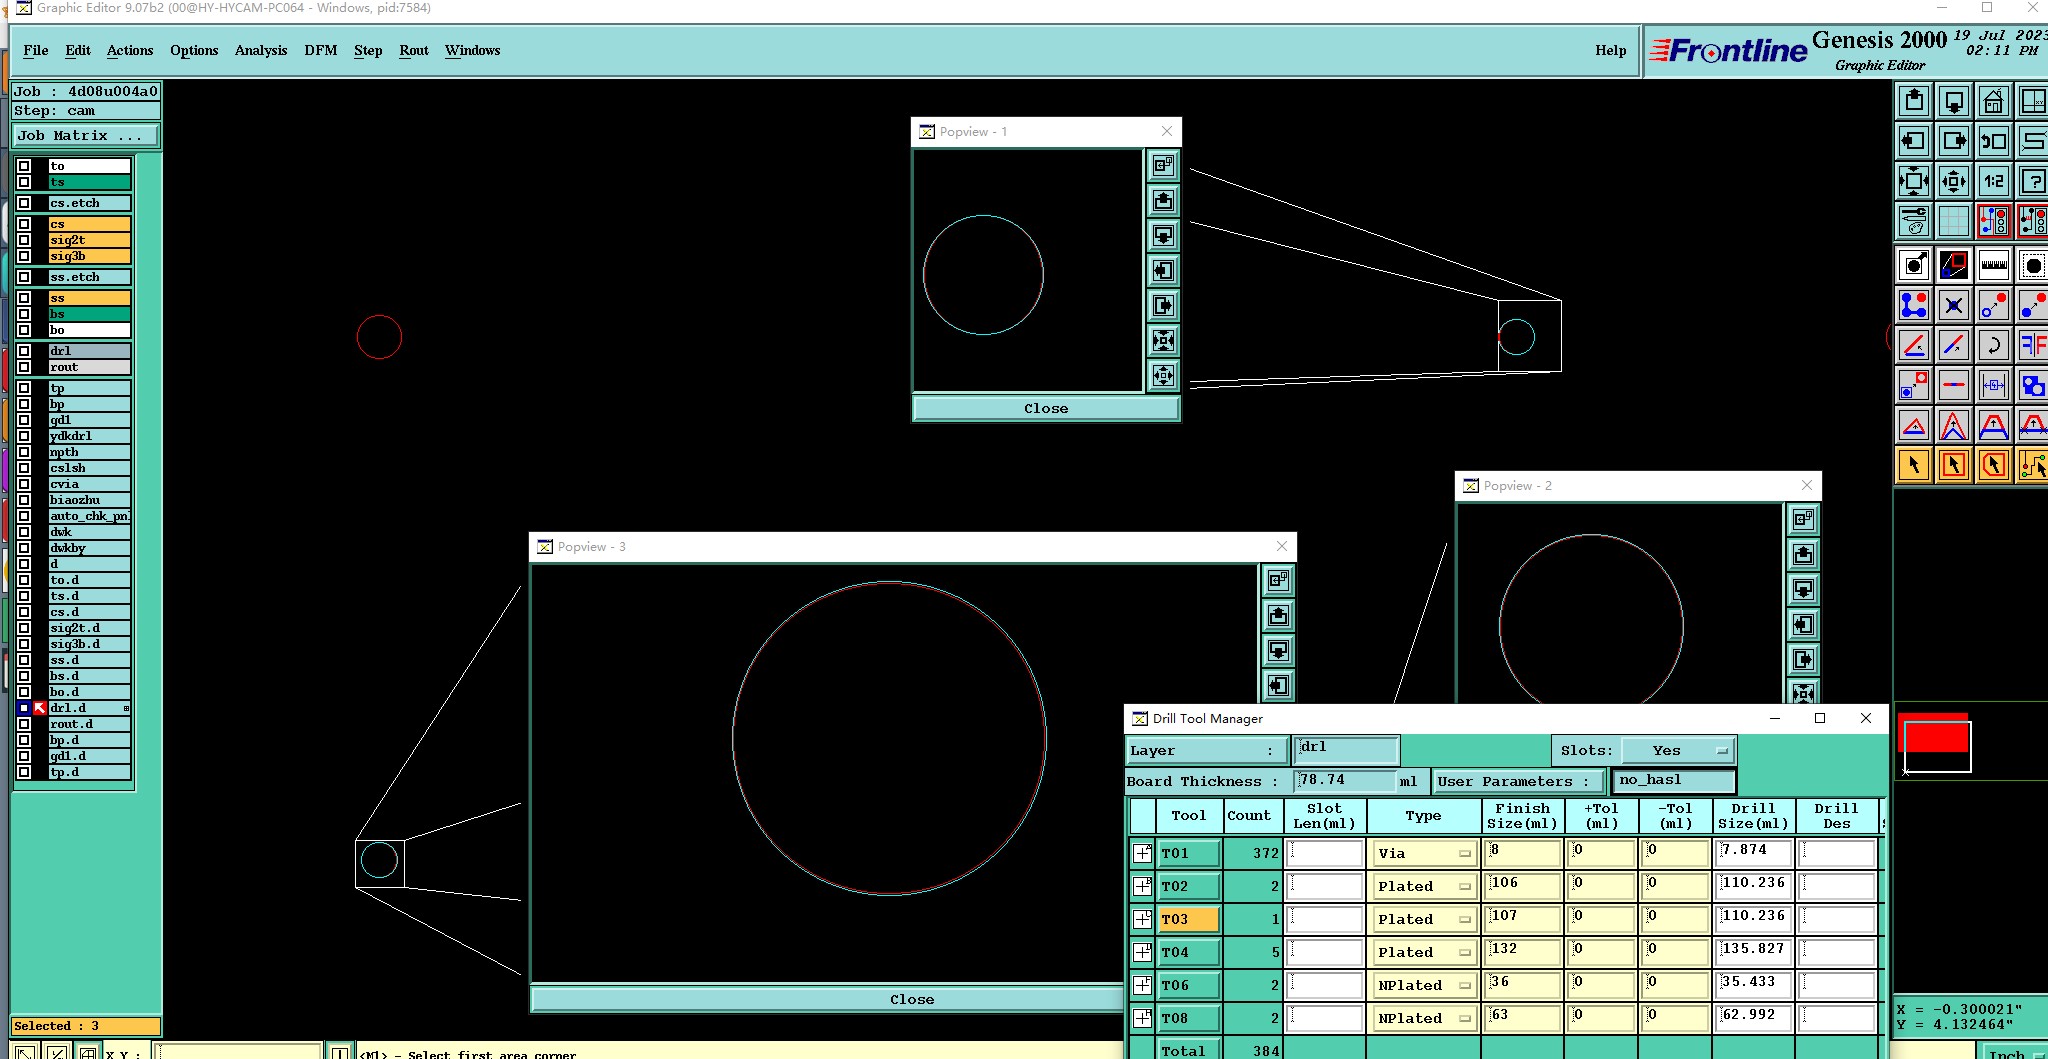Open the DFM menu
The width and height of the screenshot is (2048, 1059).
321,50
